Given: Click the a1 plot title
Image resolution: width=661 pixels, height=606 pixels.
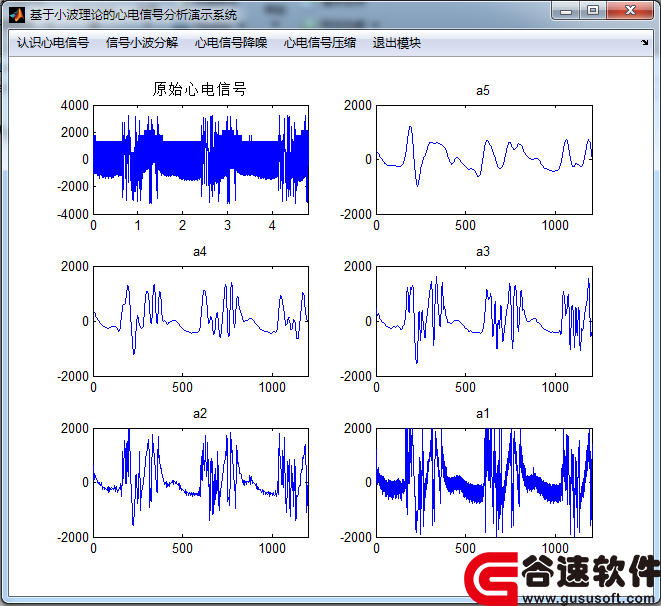Looking at the screenshot, I should [483, 413].
